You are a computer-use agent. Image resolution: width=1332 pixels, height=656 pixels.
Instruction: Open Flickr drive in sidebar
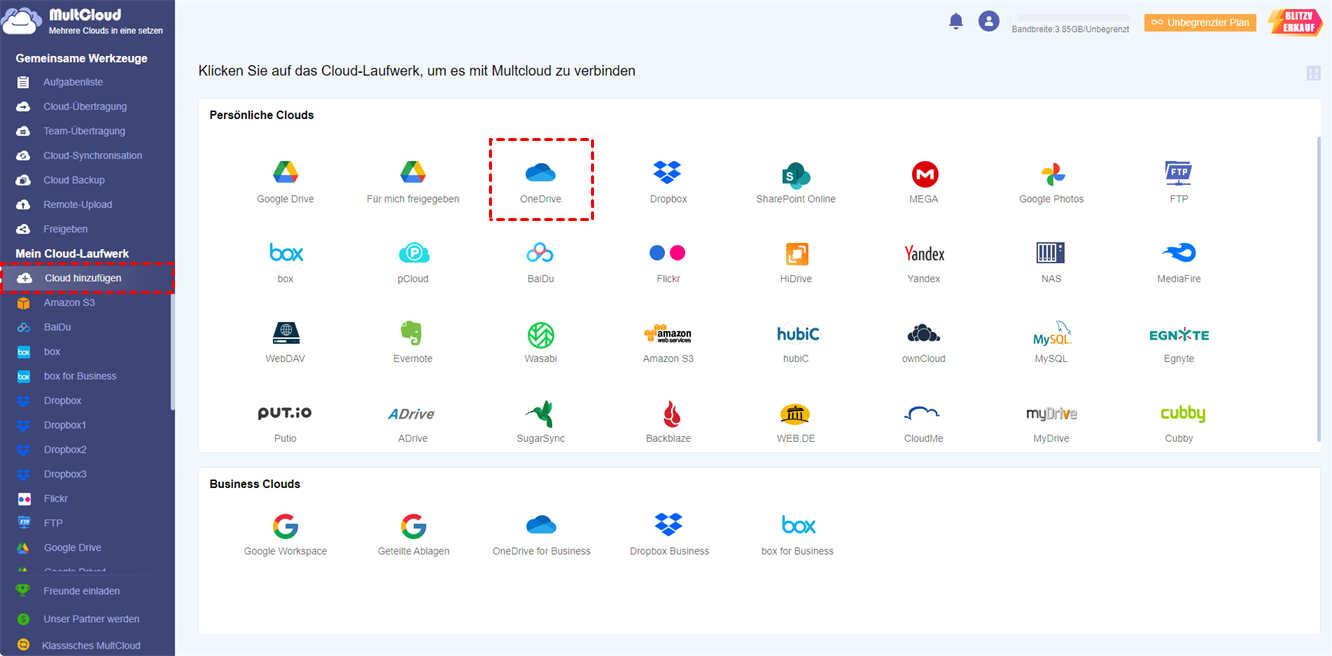tap(56, 498)
